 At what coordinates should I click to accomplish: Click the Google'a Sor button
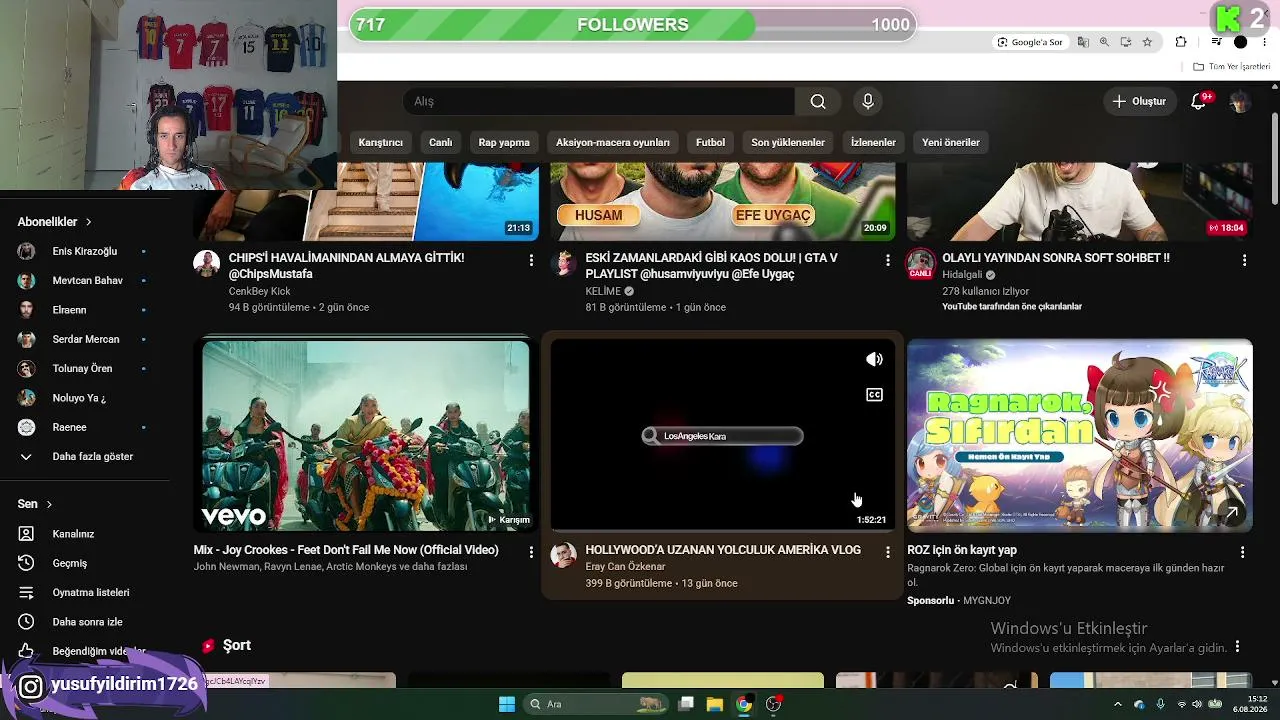pyautogui.click(x=1030, y=42)
